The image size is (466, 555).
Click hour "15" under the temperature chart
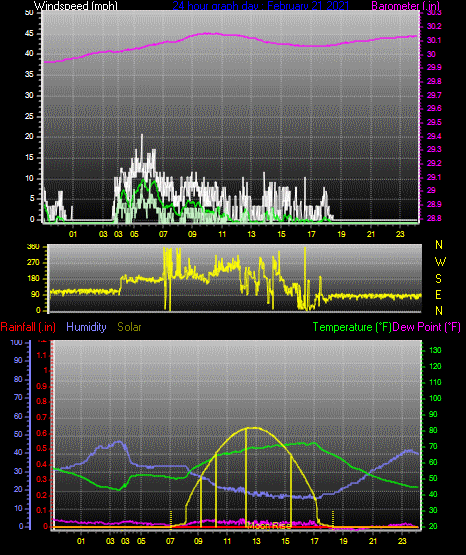(285, 541)
